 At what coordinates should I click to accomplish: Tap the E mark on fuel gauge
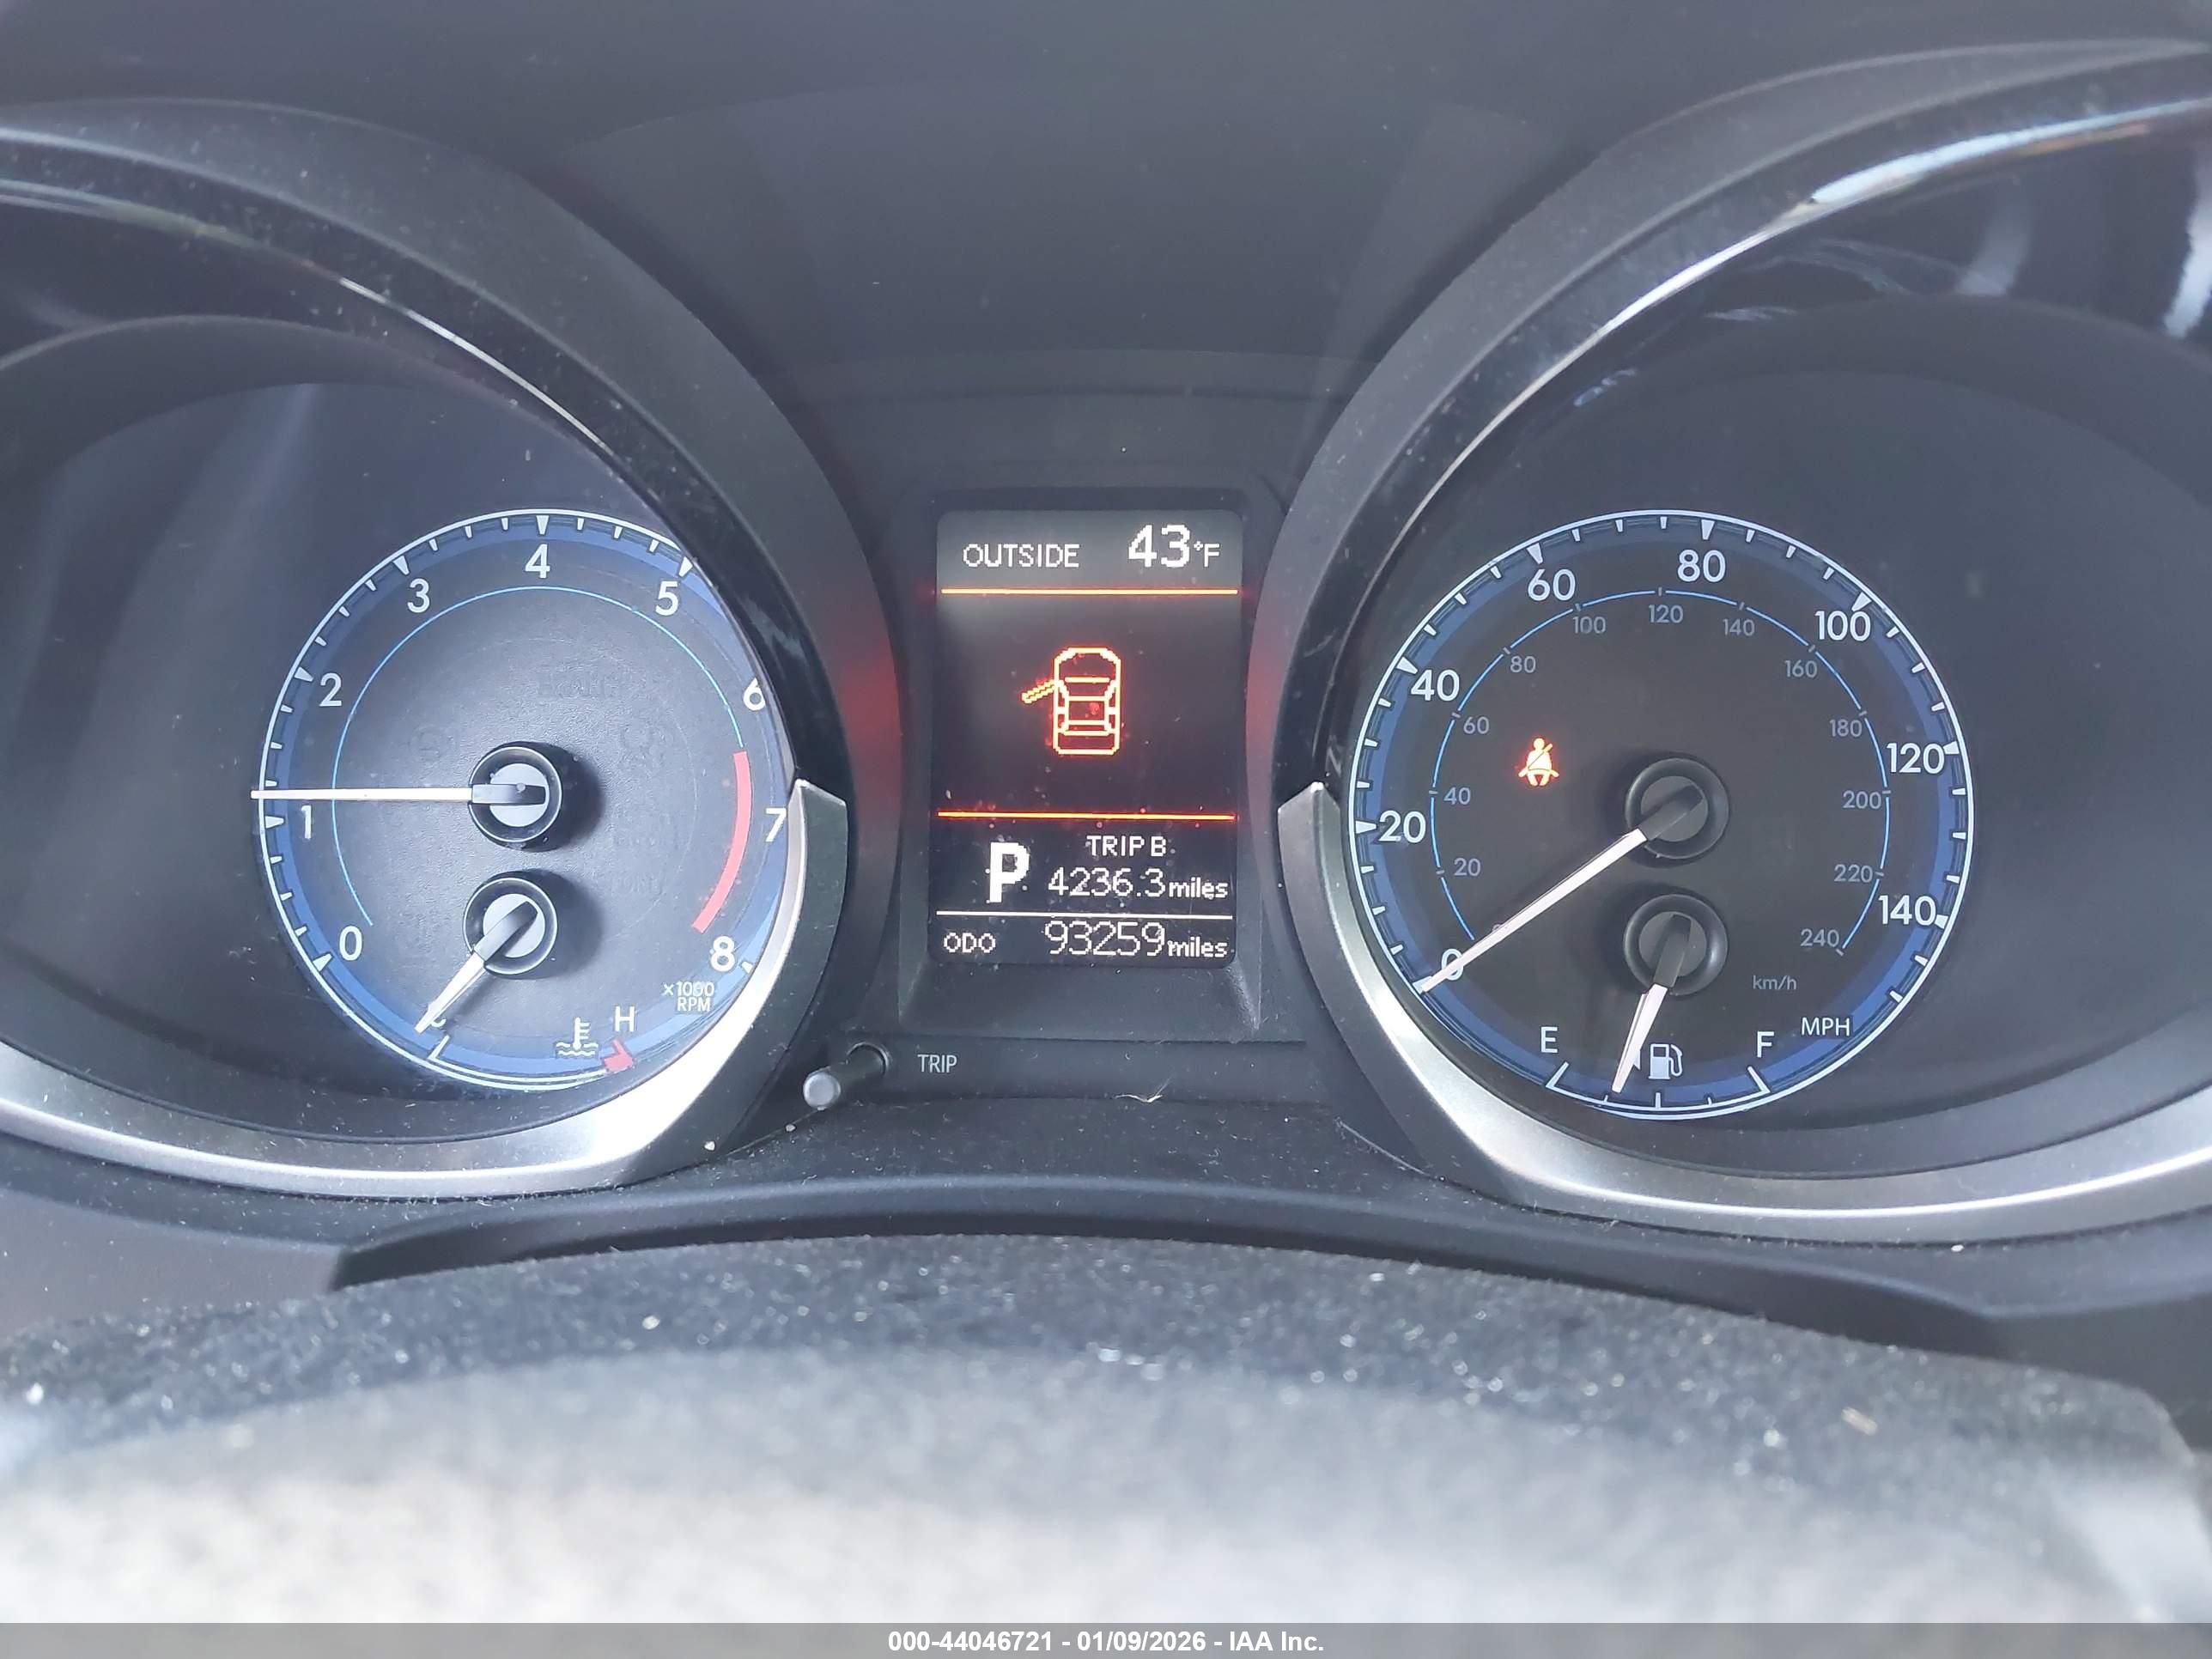[x=1548, y=1041]
